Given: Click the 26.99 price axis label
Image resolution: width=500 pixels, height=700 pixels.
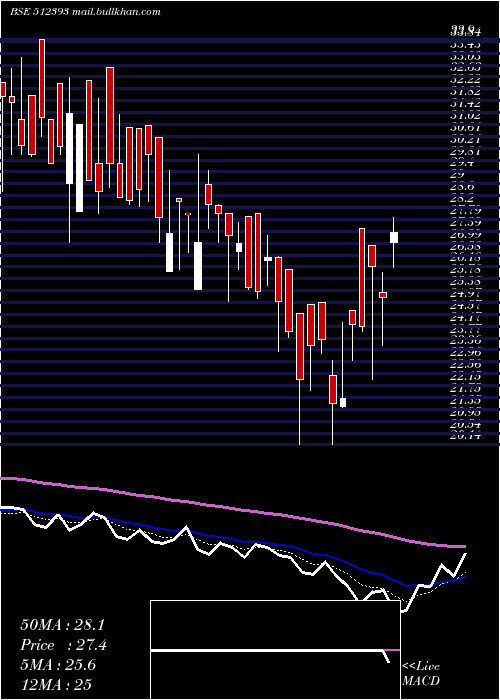Looking at the screenshot, I should pyautogui.click(x=465, y=234).
